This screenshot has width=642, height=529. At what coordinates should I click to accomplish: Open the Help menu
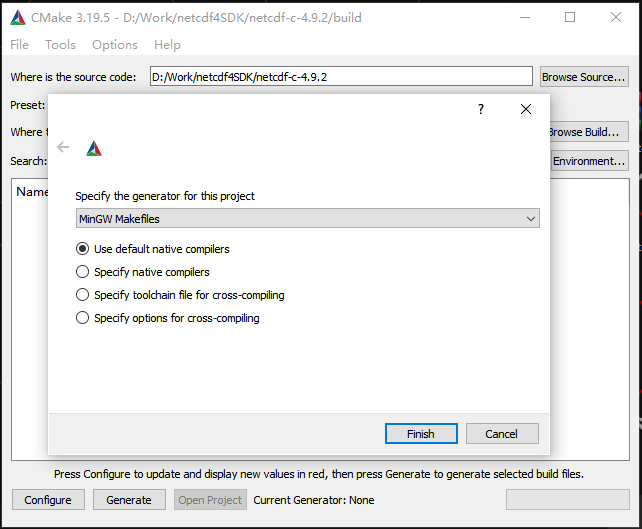click(x=167, y=45)
